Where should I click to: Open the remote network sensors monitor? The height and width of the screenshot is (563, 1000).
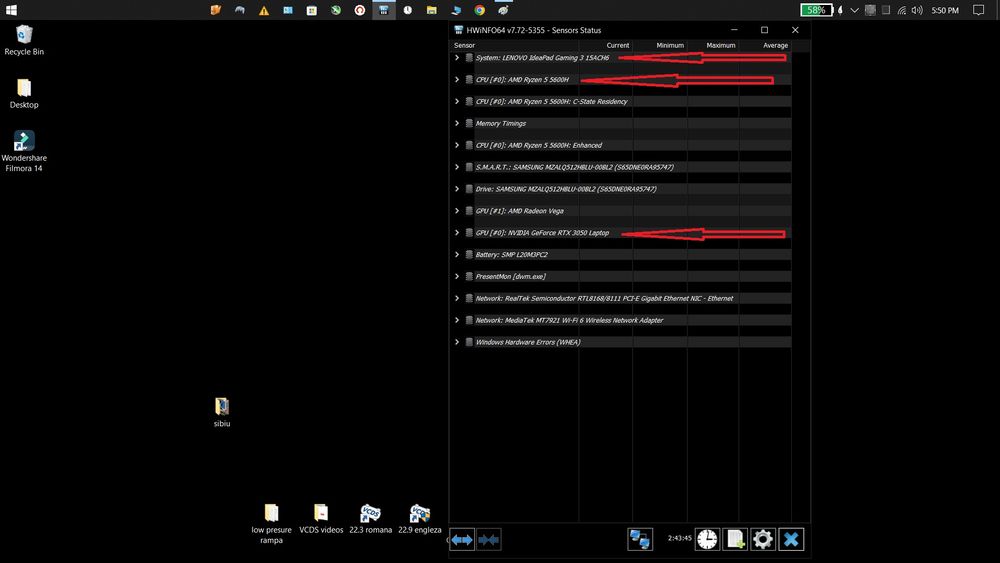click(x=640, y=539)
